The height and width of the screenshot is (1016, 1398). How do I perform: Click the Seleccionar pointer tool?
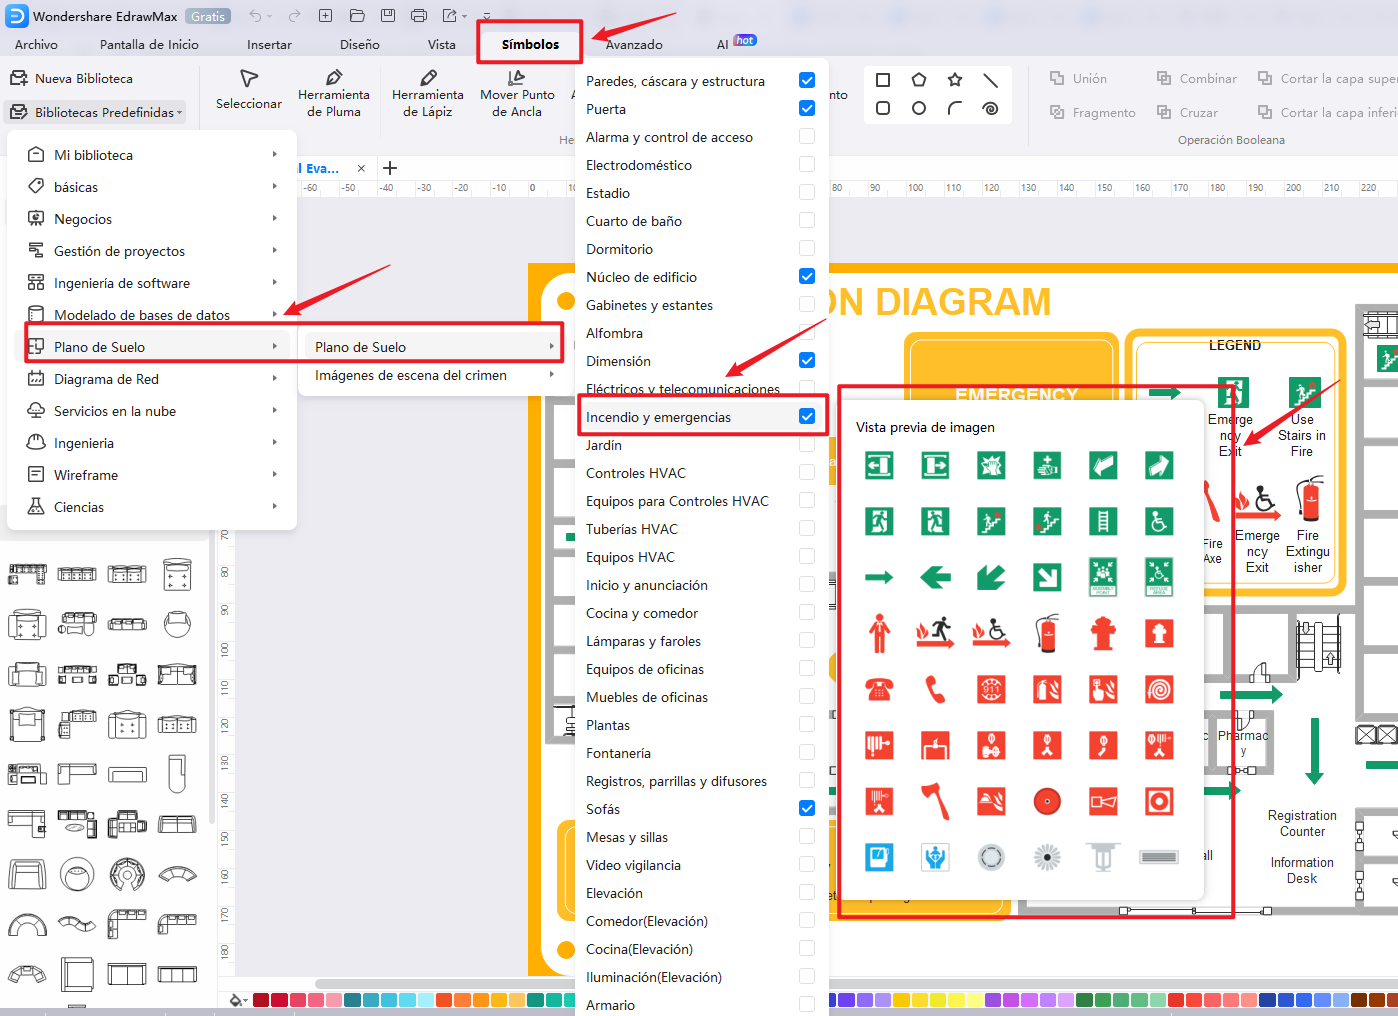pyautogui.click(x=249, y=90)
